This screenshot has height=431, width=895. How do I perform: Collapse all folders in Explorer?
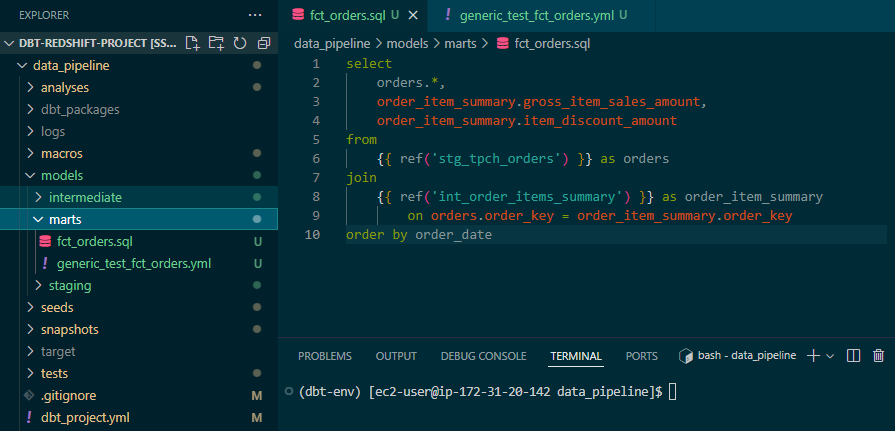264,43
